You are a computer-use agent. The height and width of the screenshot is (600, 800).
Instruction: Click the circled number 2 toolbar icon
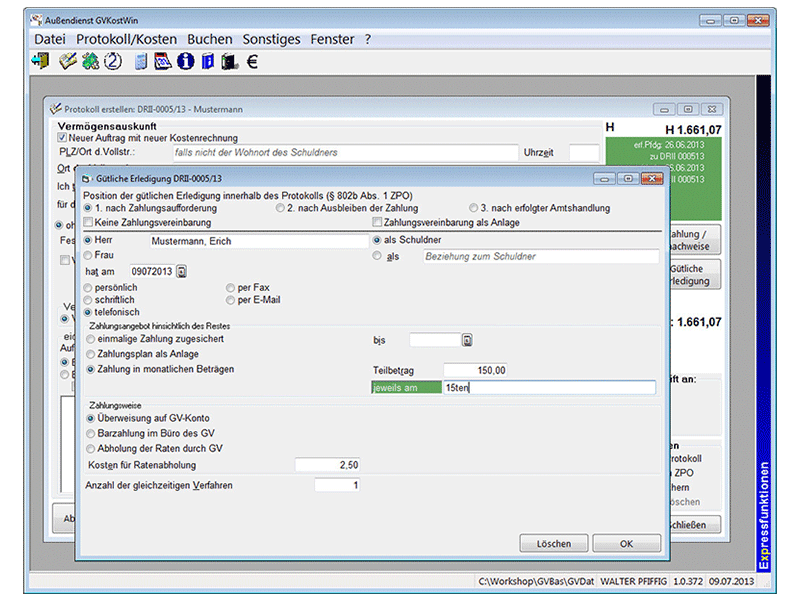(x=112, y=62)
